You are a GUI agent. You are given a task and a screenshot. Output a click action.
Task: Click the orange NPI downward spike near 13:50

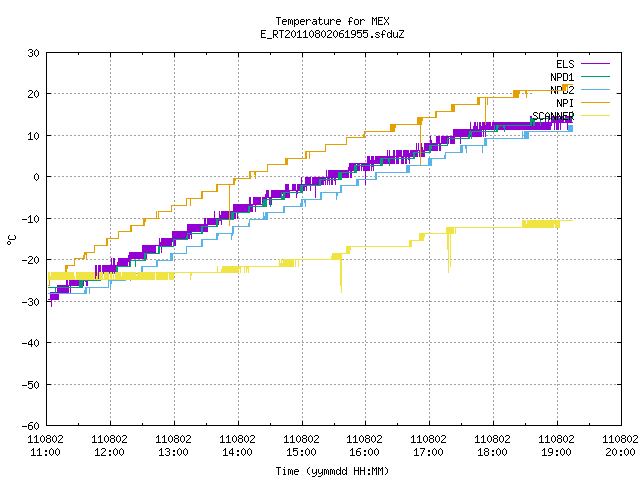pos(229,204)
